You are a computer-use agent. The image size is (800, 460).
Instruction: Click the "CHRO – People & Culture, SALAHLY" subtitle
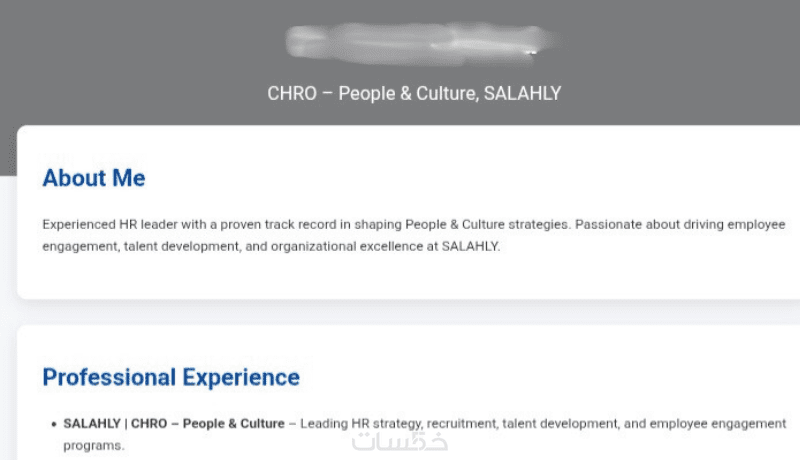coord(414,94)
